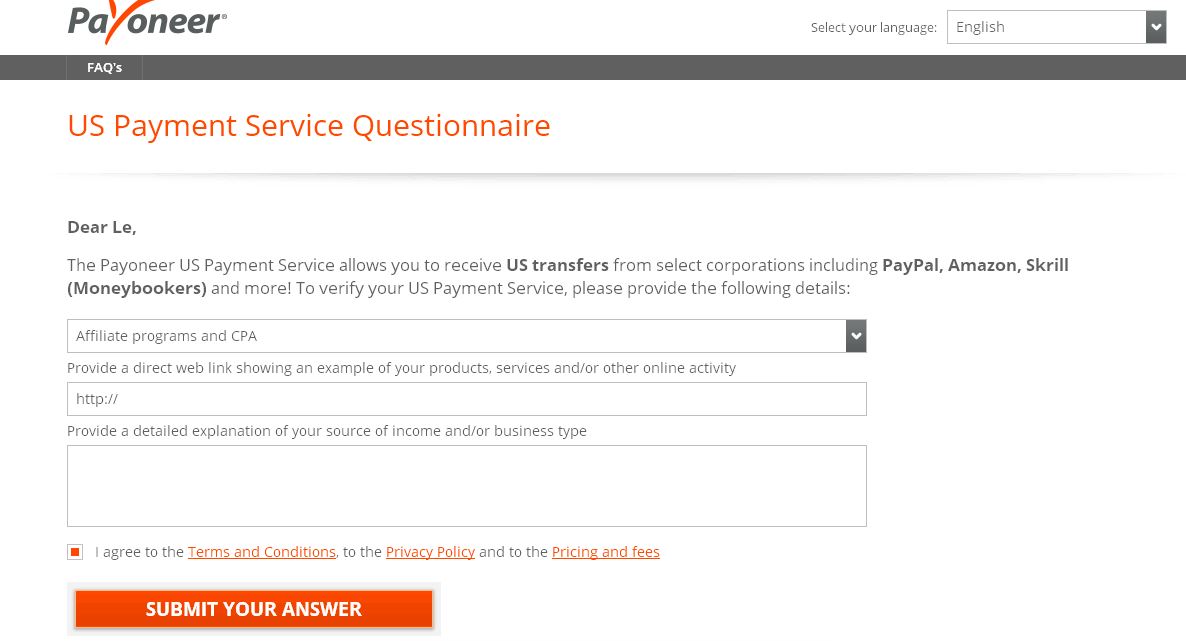The width and height of the screenshot is (1186, 641).
Task: Open the Terms and Conditions link
Action: 262,552
